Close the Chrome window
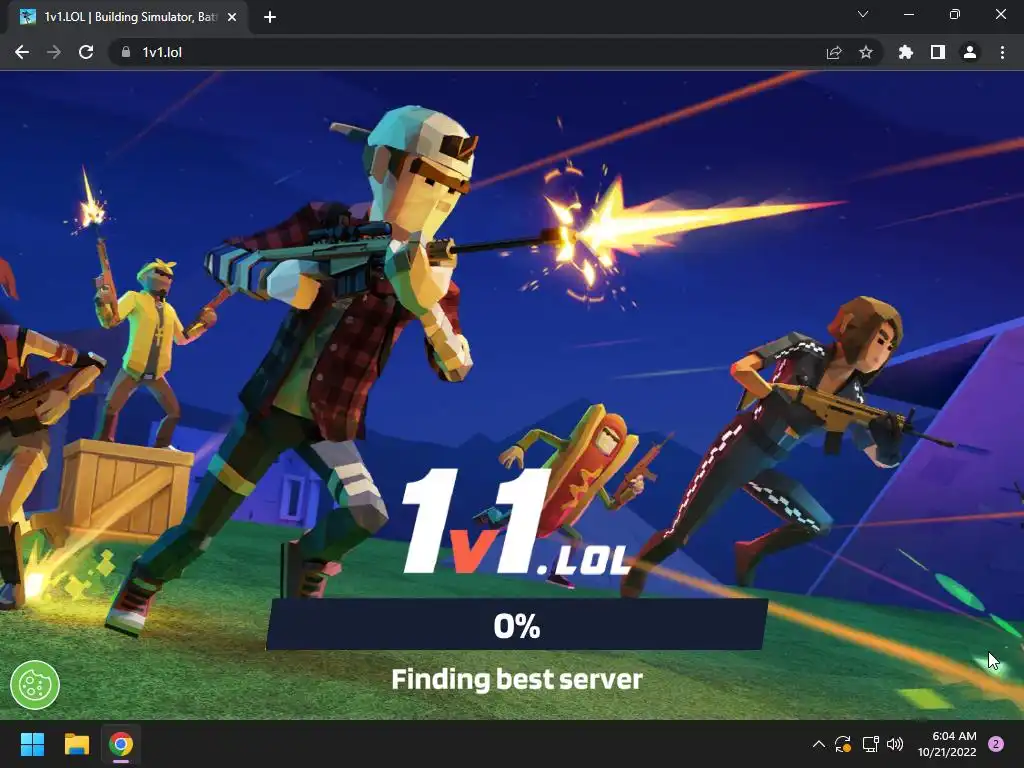This screenshot has height=768, width=1024. [x=1000, y=14]
